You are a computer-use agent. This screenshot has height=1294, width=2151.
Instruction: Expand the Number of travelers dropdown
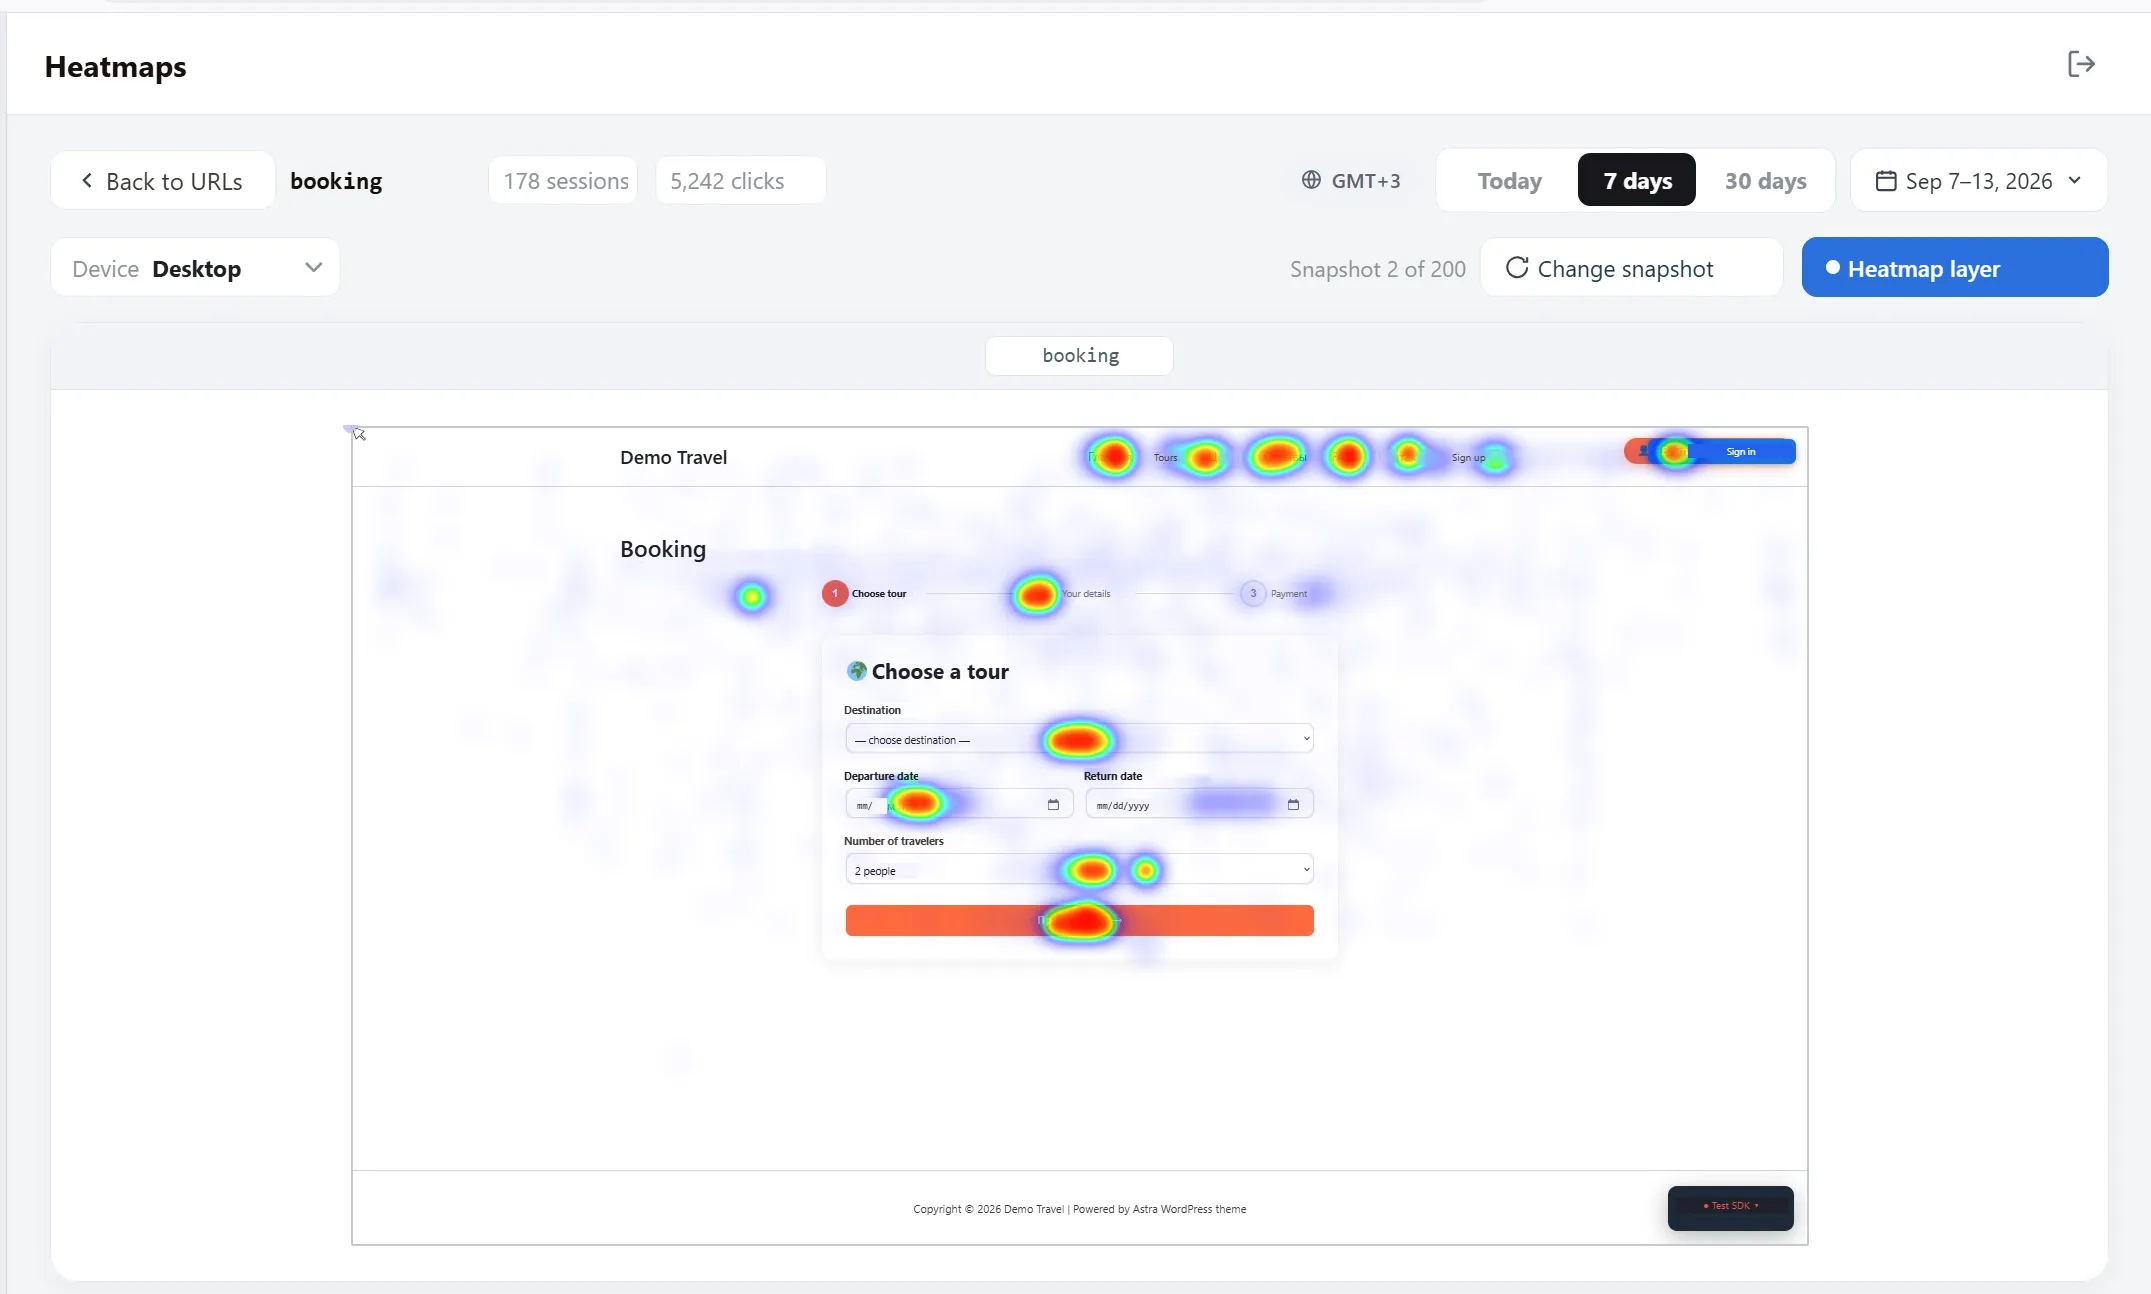click(x=1079, y=870)
